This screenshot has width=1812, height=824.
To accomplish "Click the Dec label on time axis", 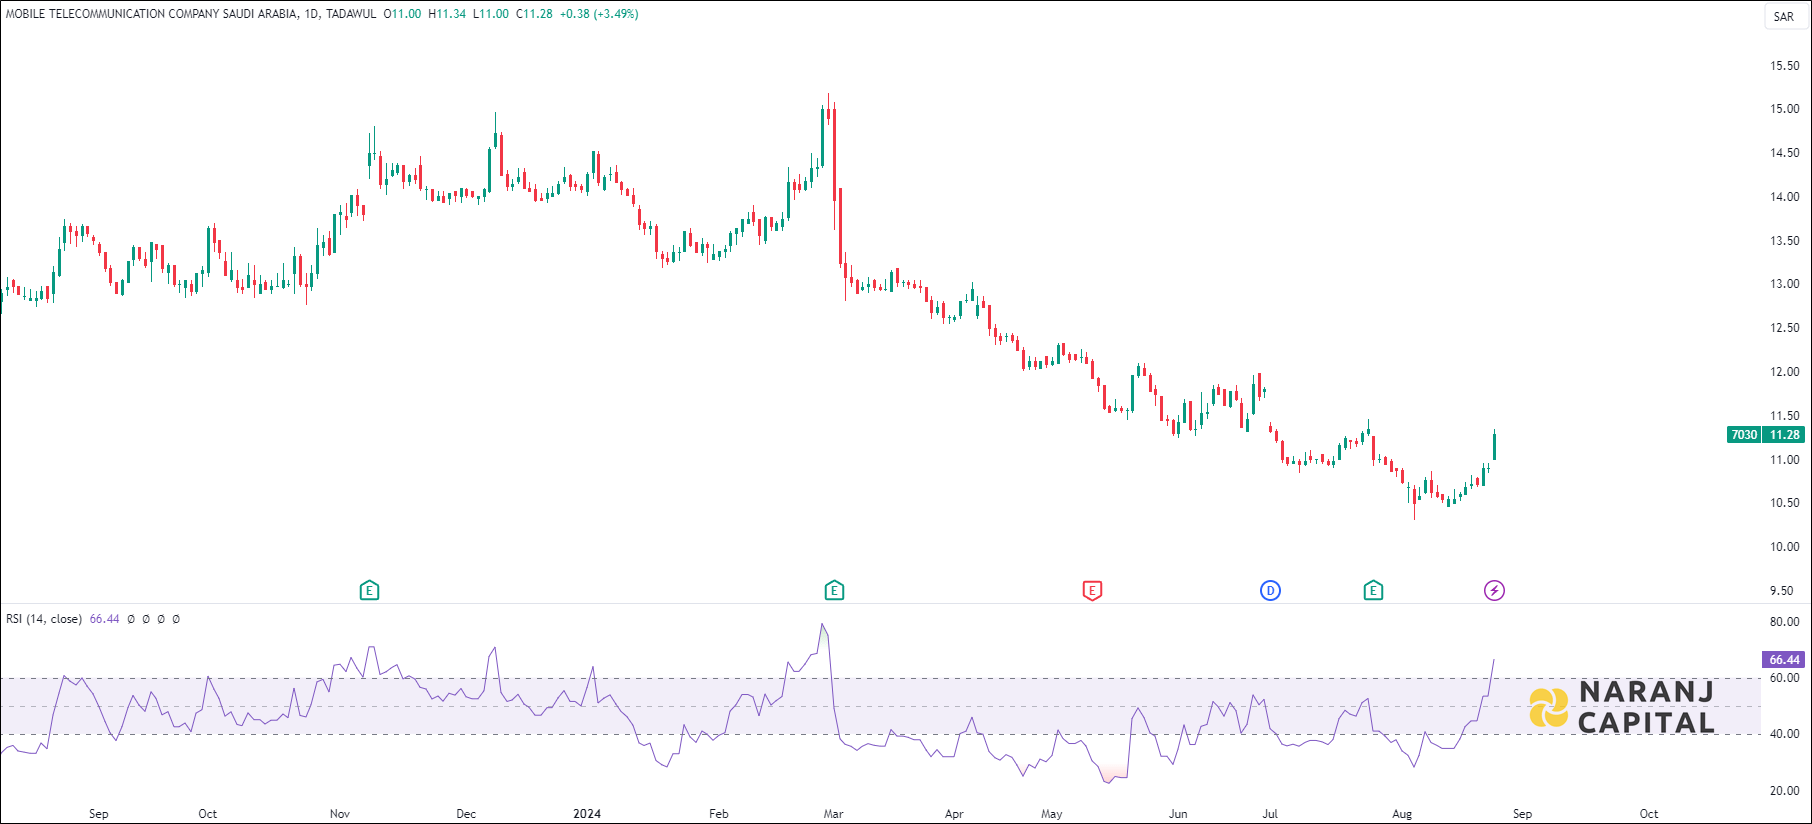I will click(466, 814).
